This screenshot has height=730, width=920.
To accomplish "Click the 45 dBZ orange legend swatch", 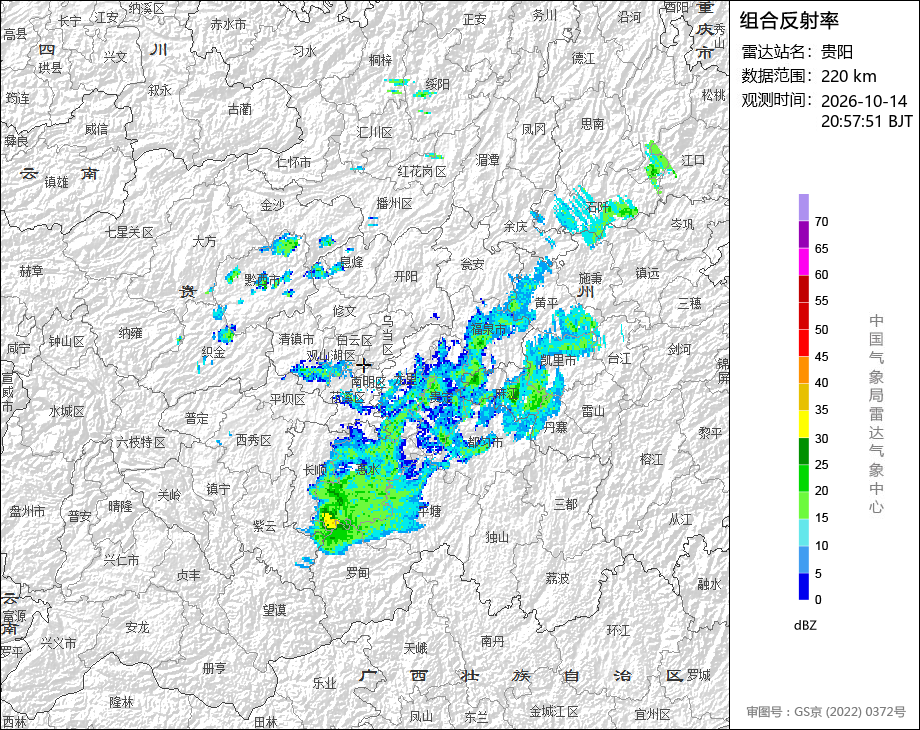I will (x=804, y=370).
